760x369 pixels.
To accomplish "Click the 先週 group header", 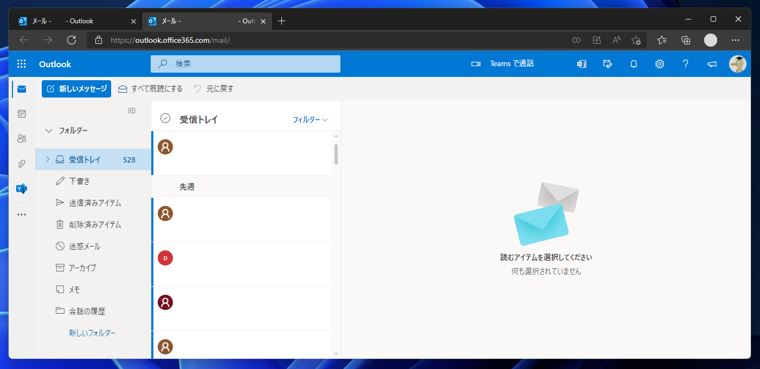I will (x=241, y=187).
